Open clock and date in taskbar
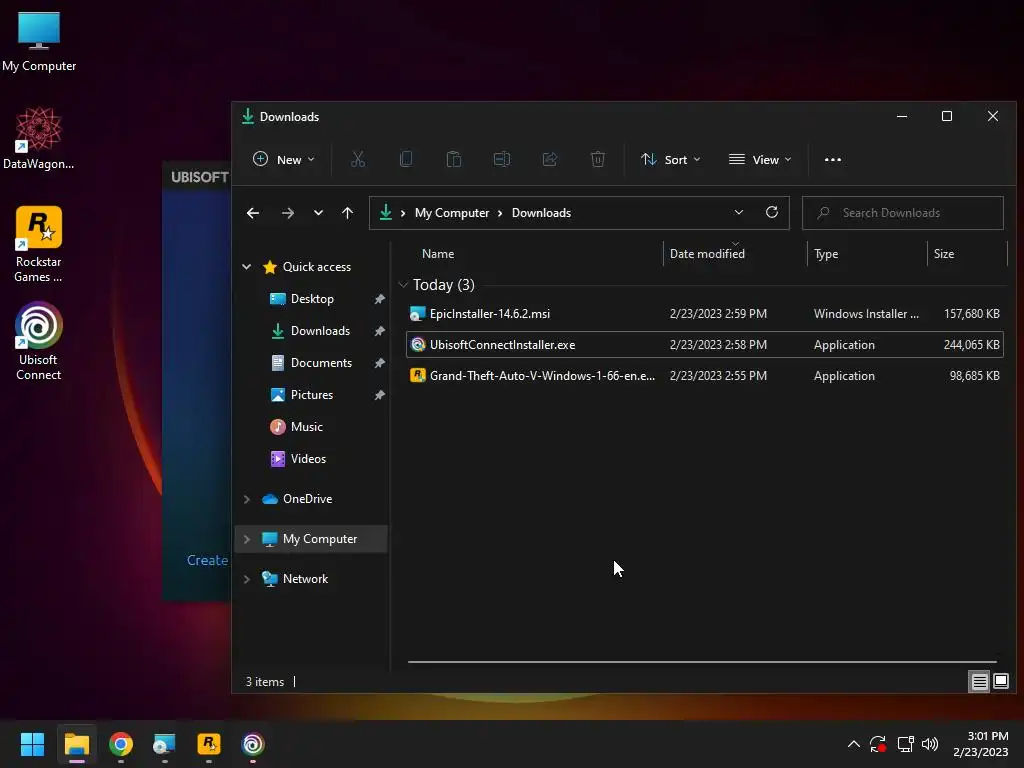This screenshot has width=1024, height=768. coord(980,744)
